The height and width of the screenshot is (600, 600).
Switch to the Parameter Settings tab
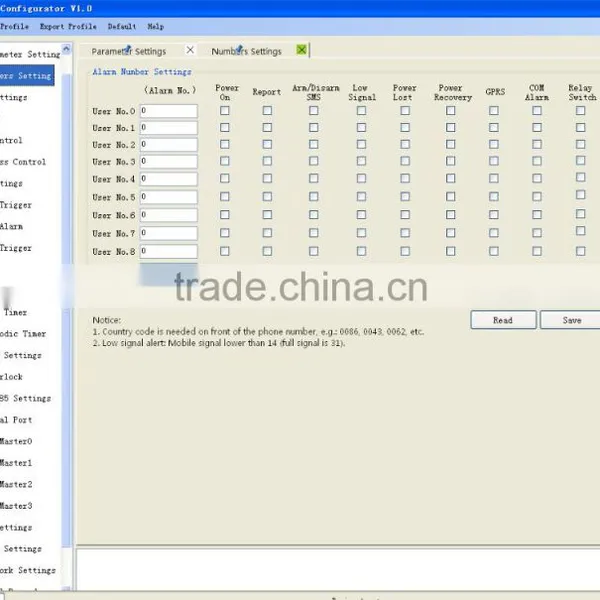(x=129, y=51)
